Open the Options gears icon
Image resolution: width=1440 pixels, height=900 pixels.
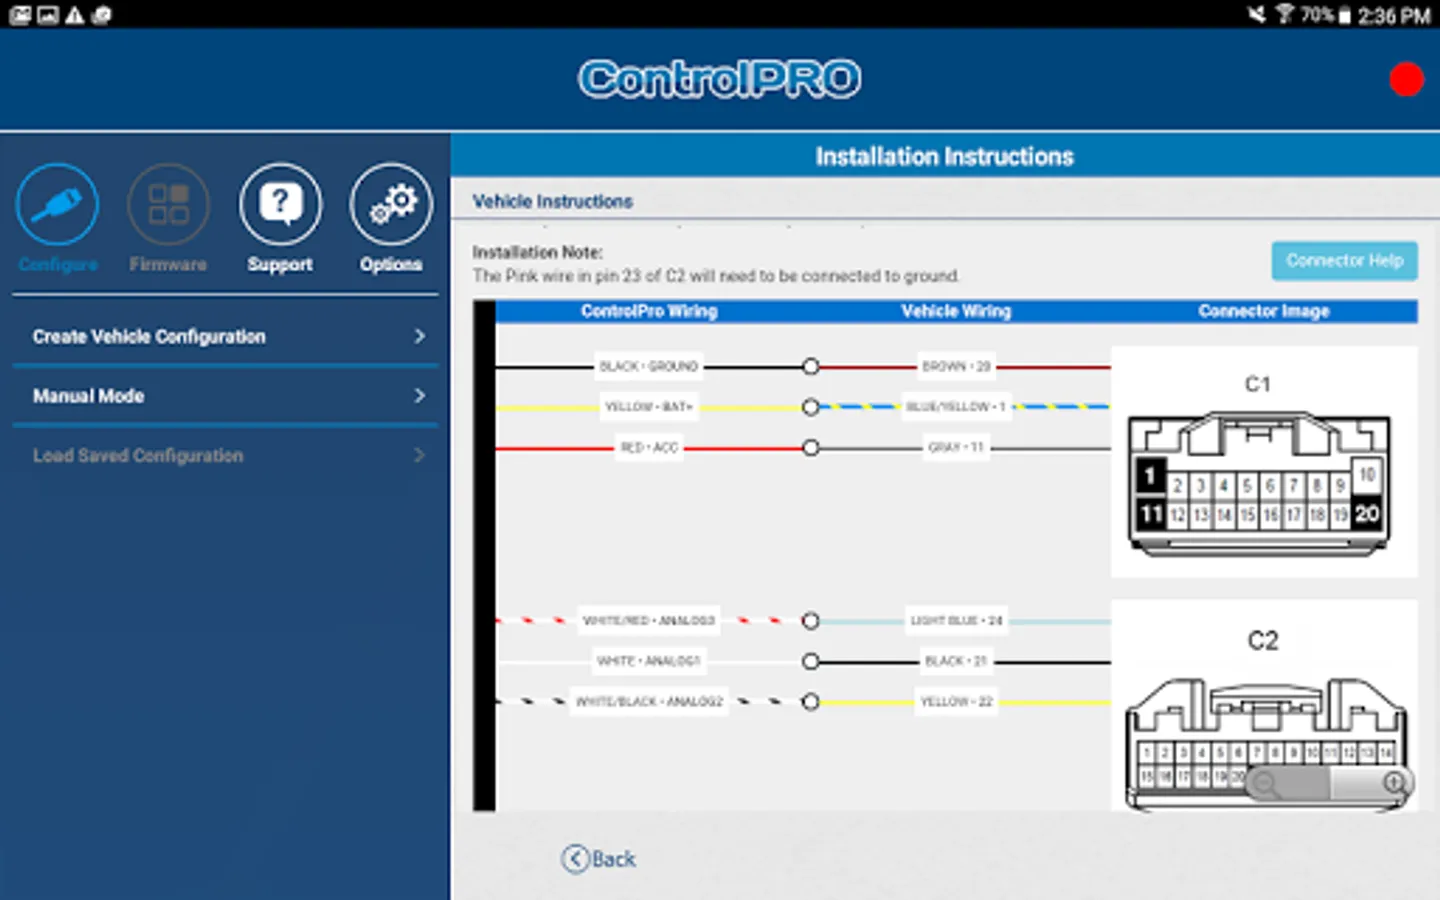[391, 205]
